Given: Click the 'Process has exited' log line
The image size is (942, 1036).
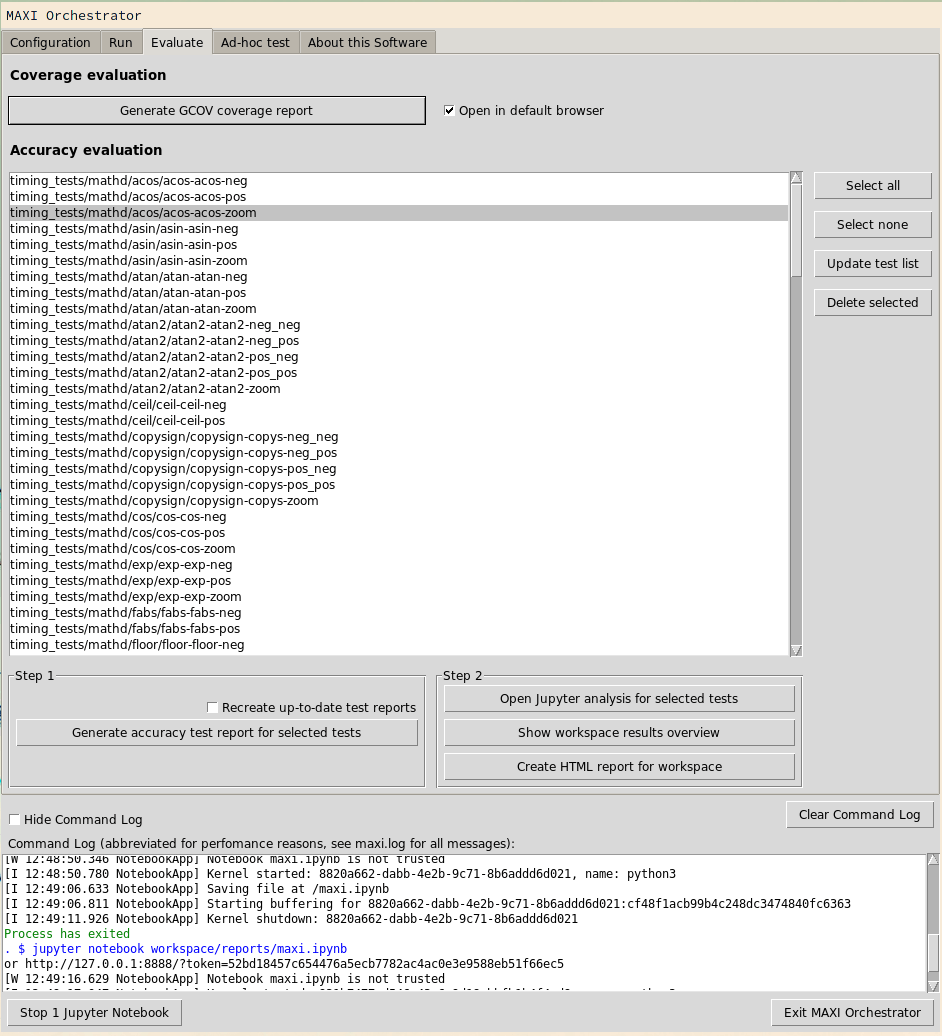Looking at the screenshot, I should (x=67, y=934).
